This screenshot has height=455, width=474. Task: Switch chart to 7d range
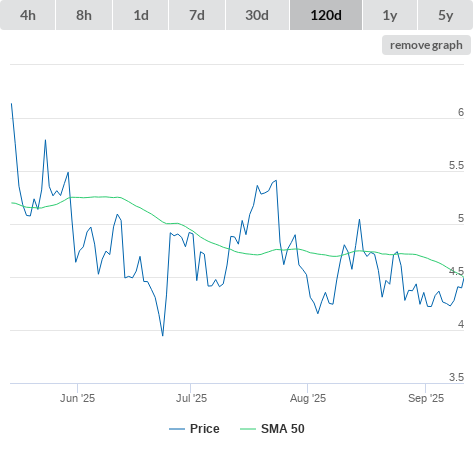[197, 15]
